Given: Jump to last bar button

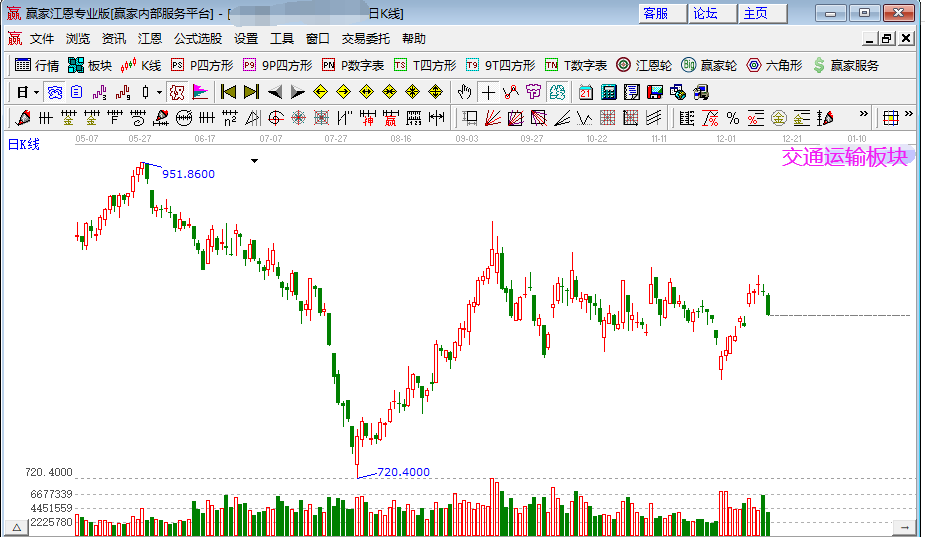Looking at the screenshot, I should tap(251, 92).
